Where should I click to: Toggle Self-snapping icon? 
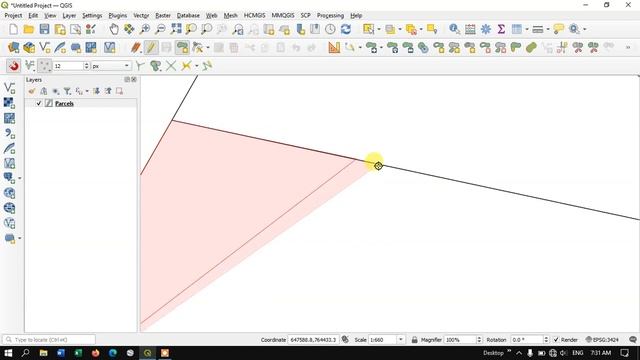point(207,66)
